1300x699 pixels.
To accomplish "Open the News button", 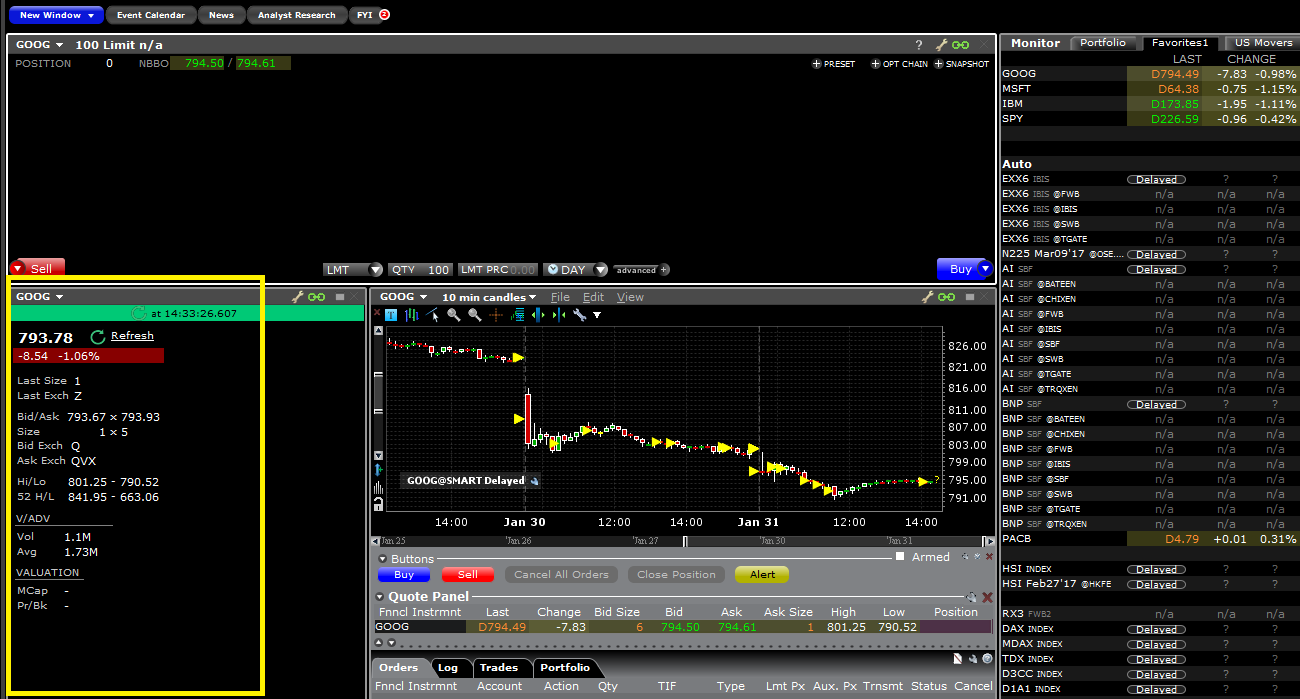I will point(221,15).
